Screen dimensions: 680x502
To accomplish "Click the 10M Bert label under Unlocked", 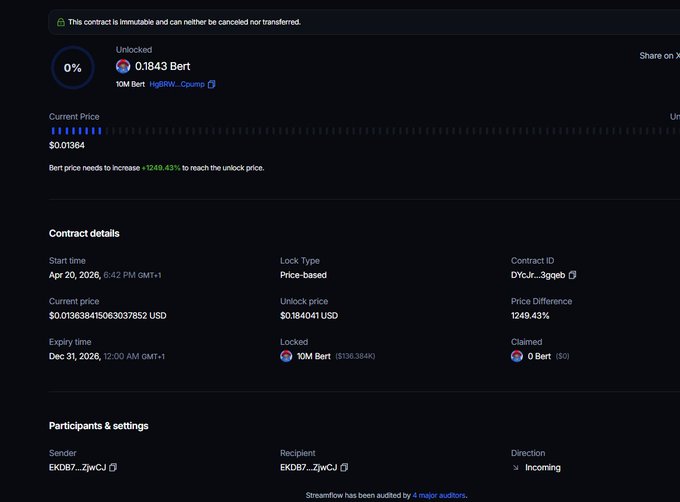I will [x=130, y=84].
